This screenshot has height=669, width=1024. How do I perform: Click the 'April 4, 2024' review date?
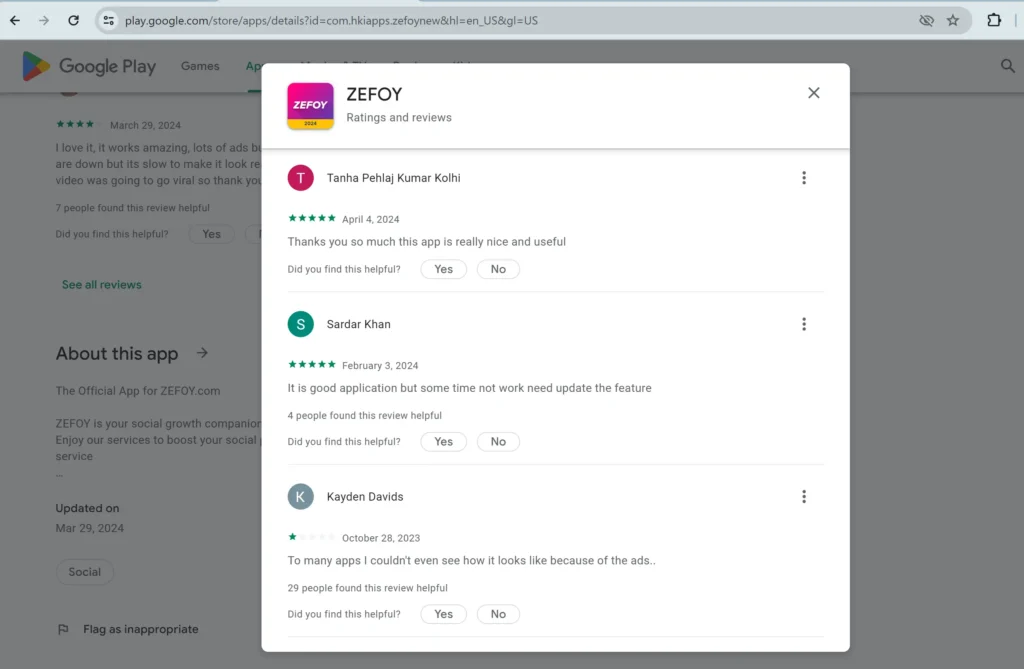[x=370, y=220]
